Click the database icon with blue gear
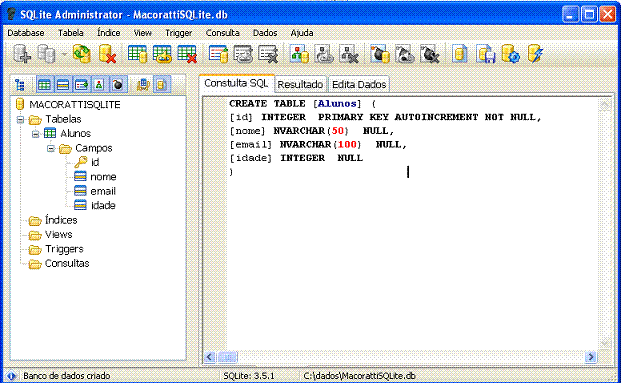The image size is (621, 383). click(x=511, y=53)
